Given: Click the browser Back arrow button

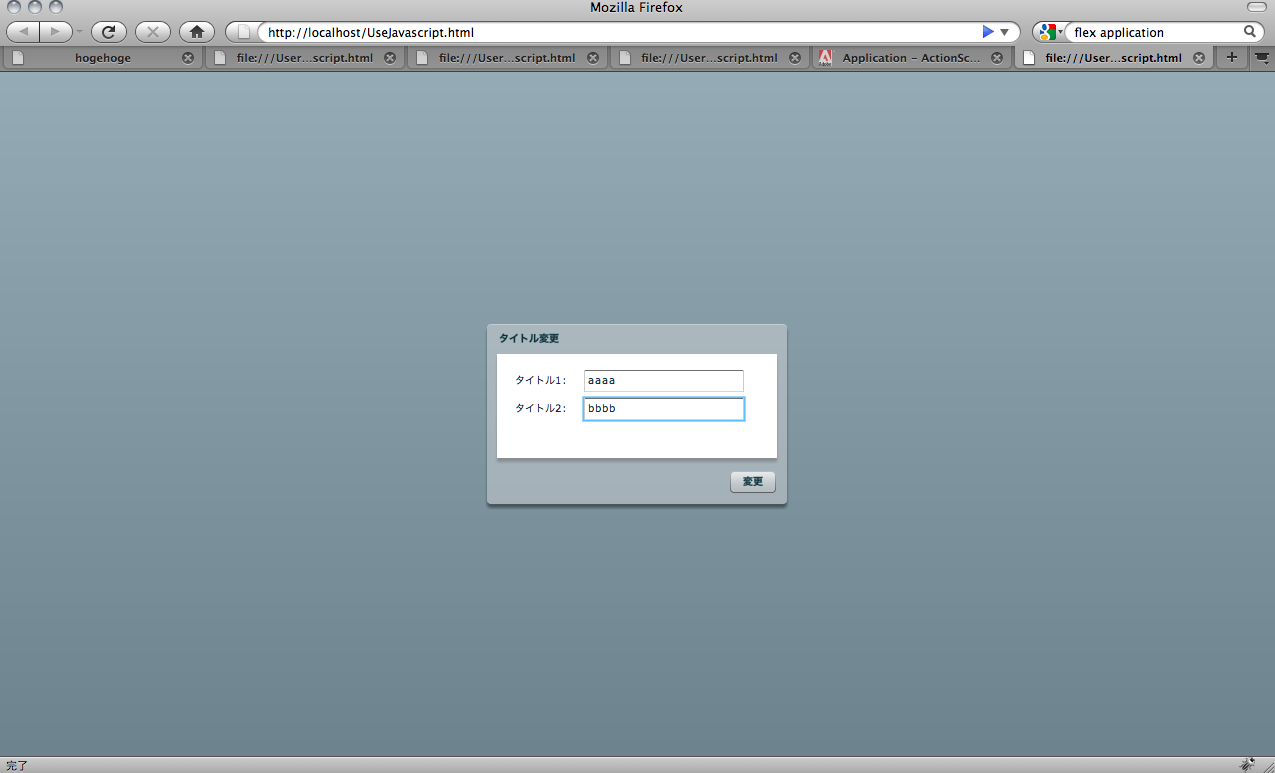Looking at the screenshot, I should (x=23, y=32).
